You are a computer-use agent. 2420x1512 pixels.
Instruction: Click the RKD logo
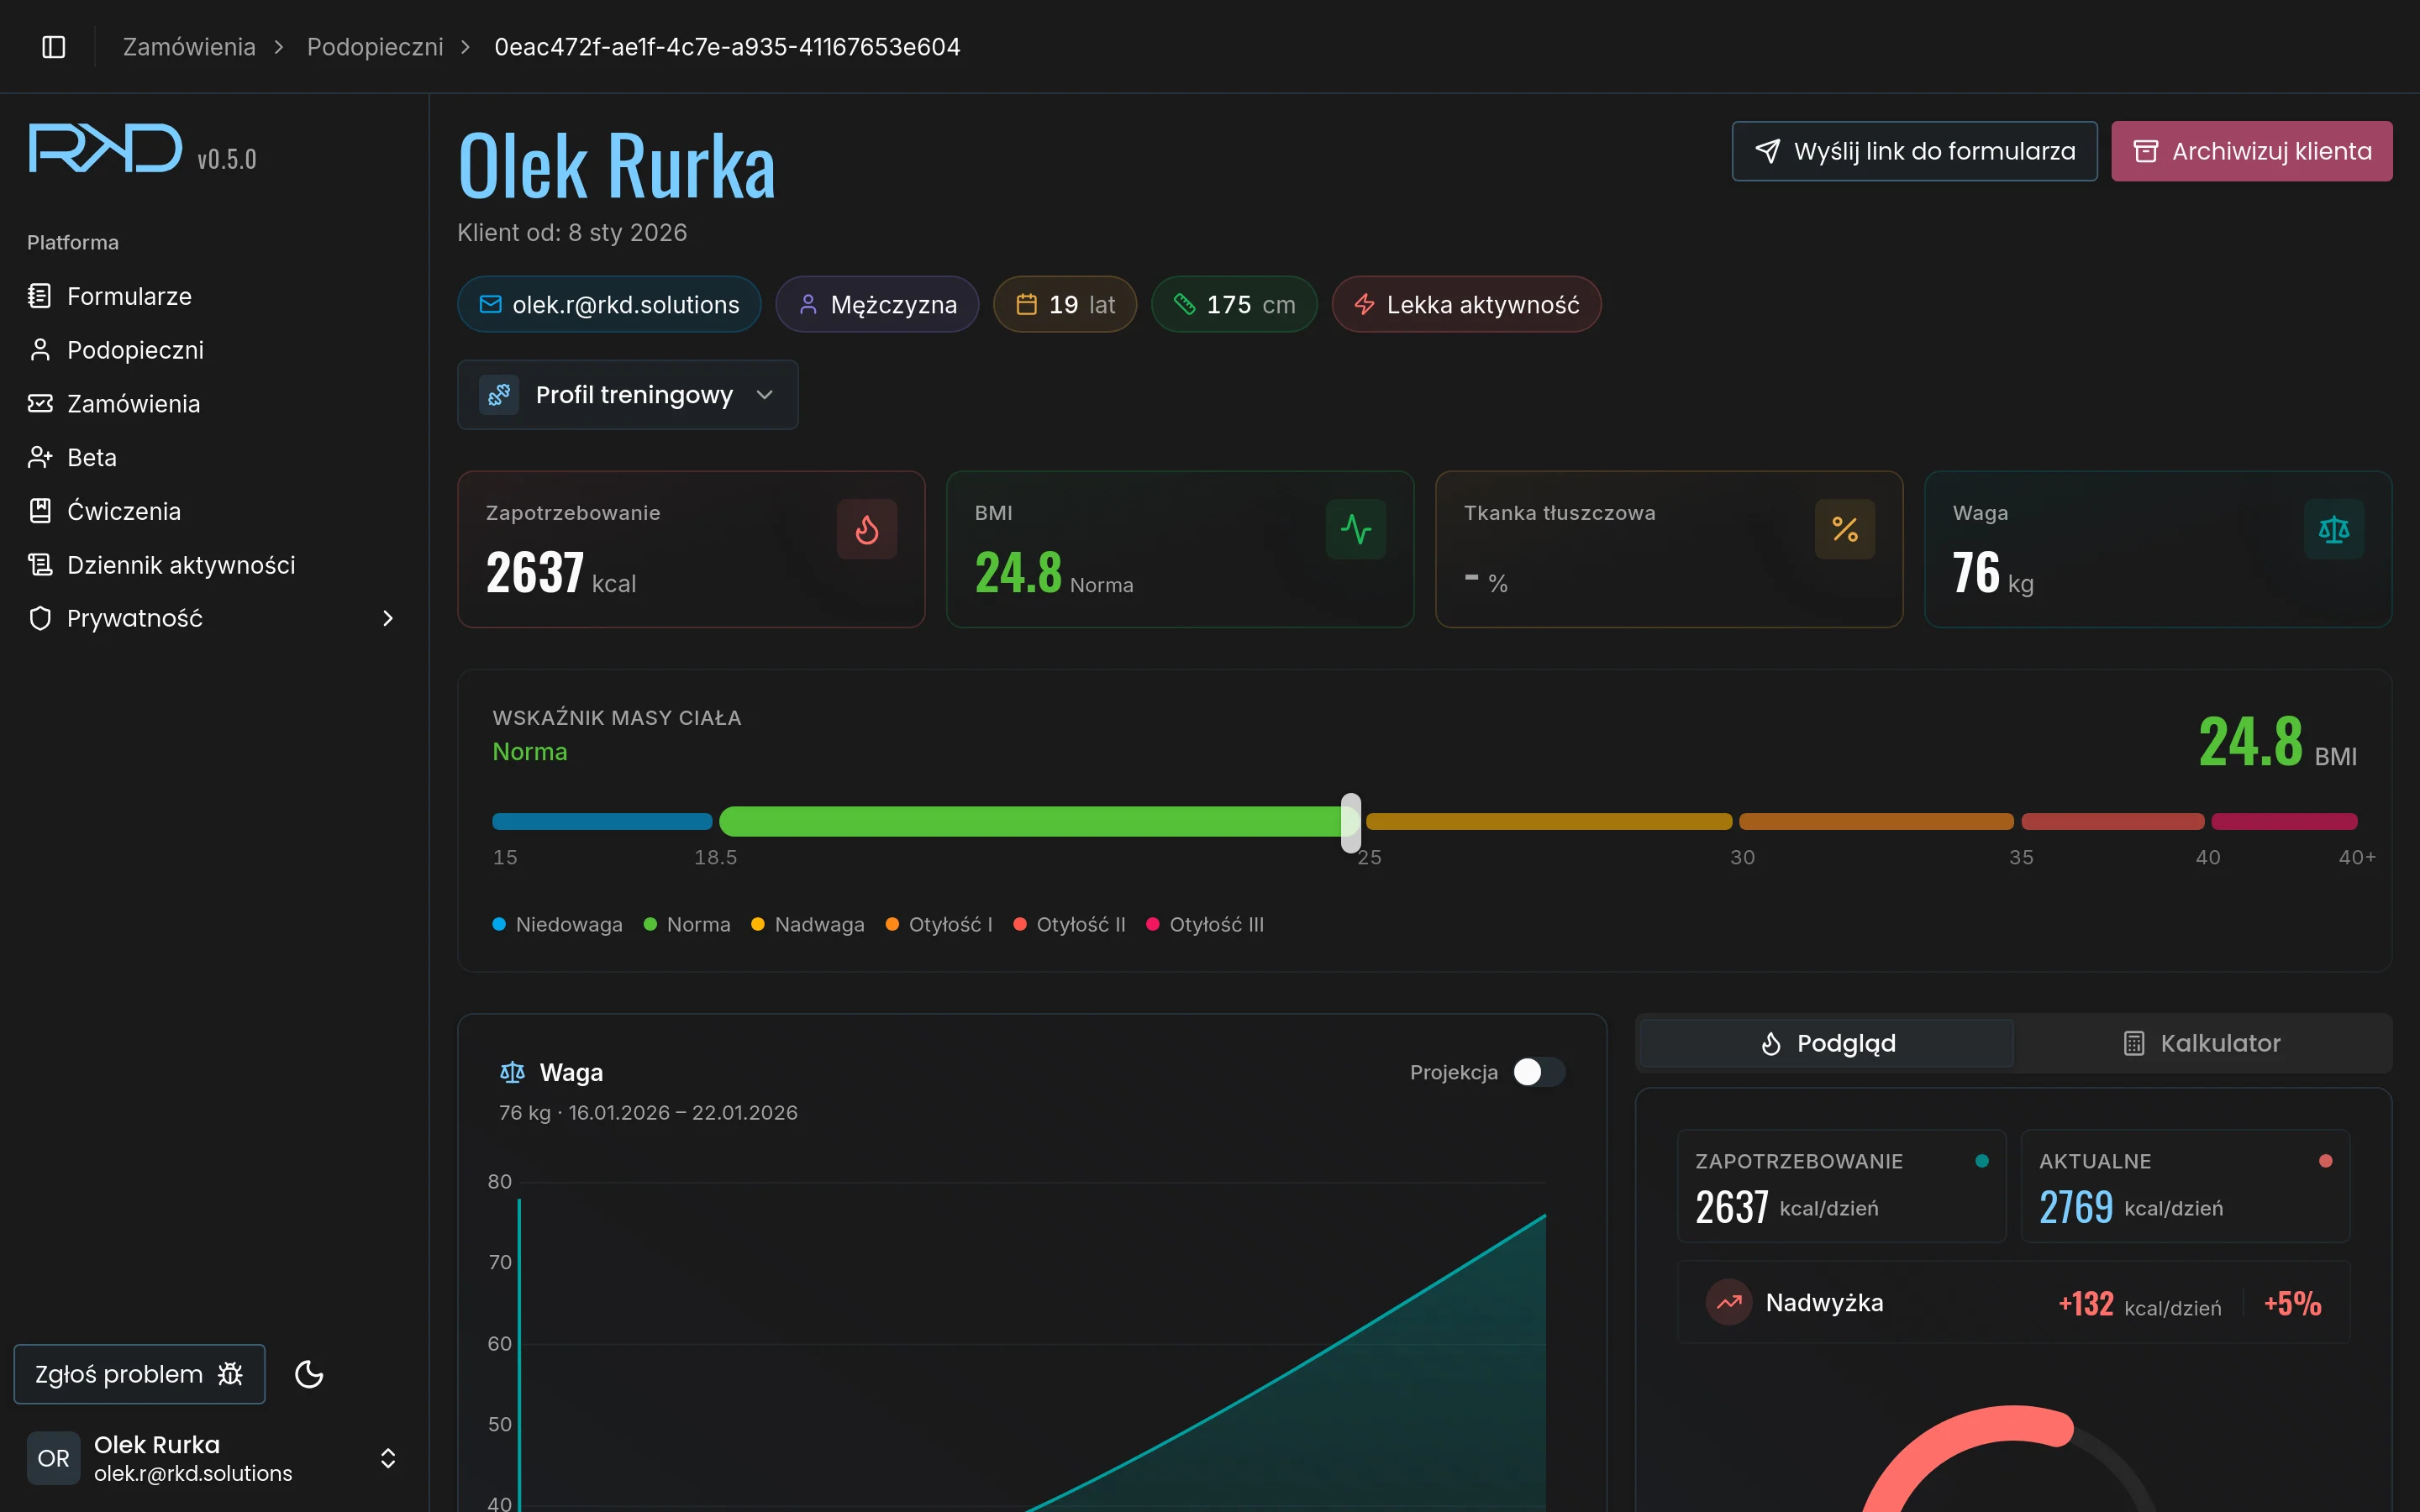106,149
